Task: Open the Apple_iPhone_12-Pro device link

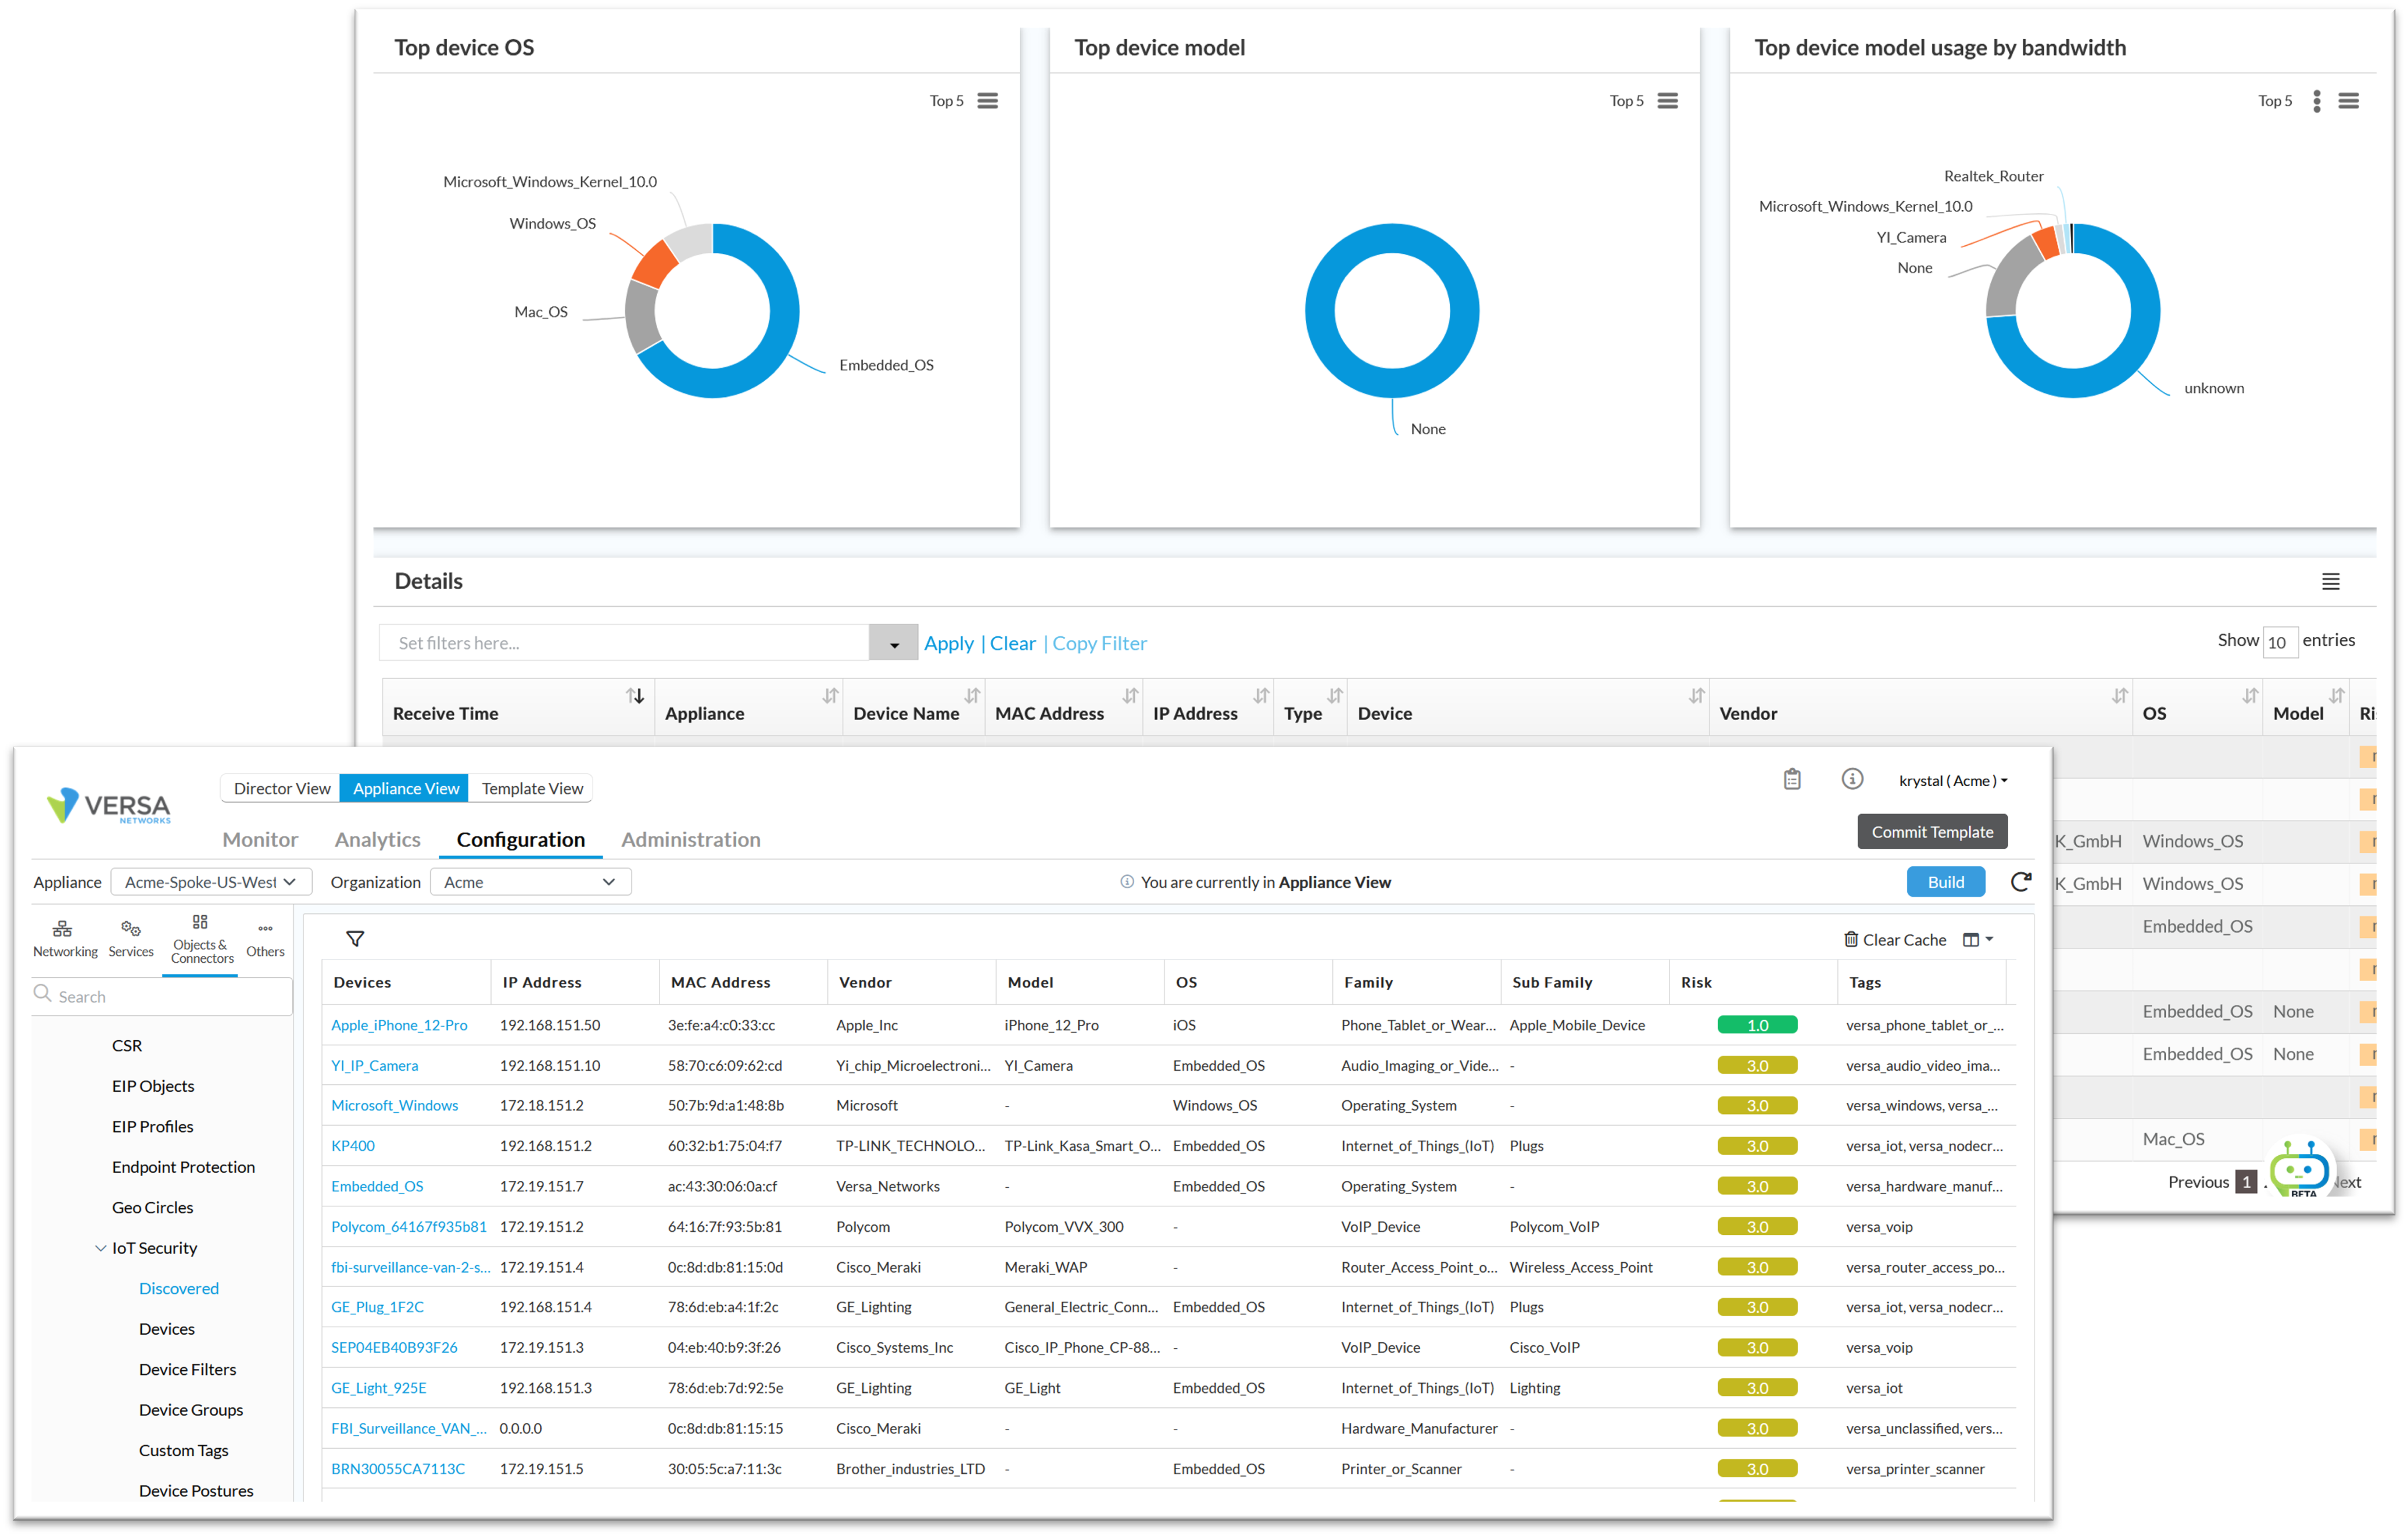Action: coord(399,1025)
